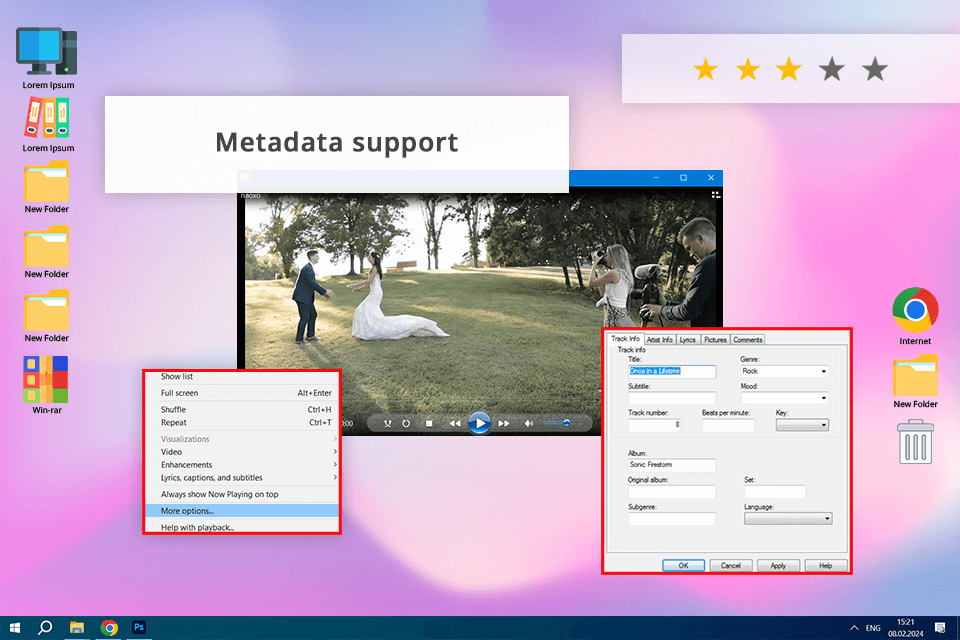
Task: Click the Subtitle input field
Action: click(672, 398)
